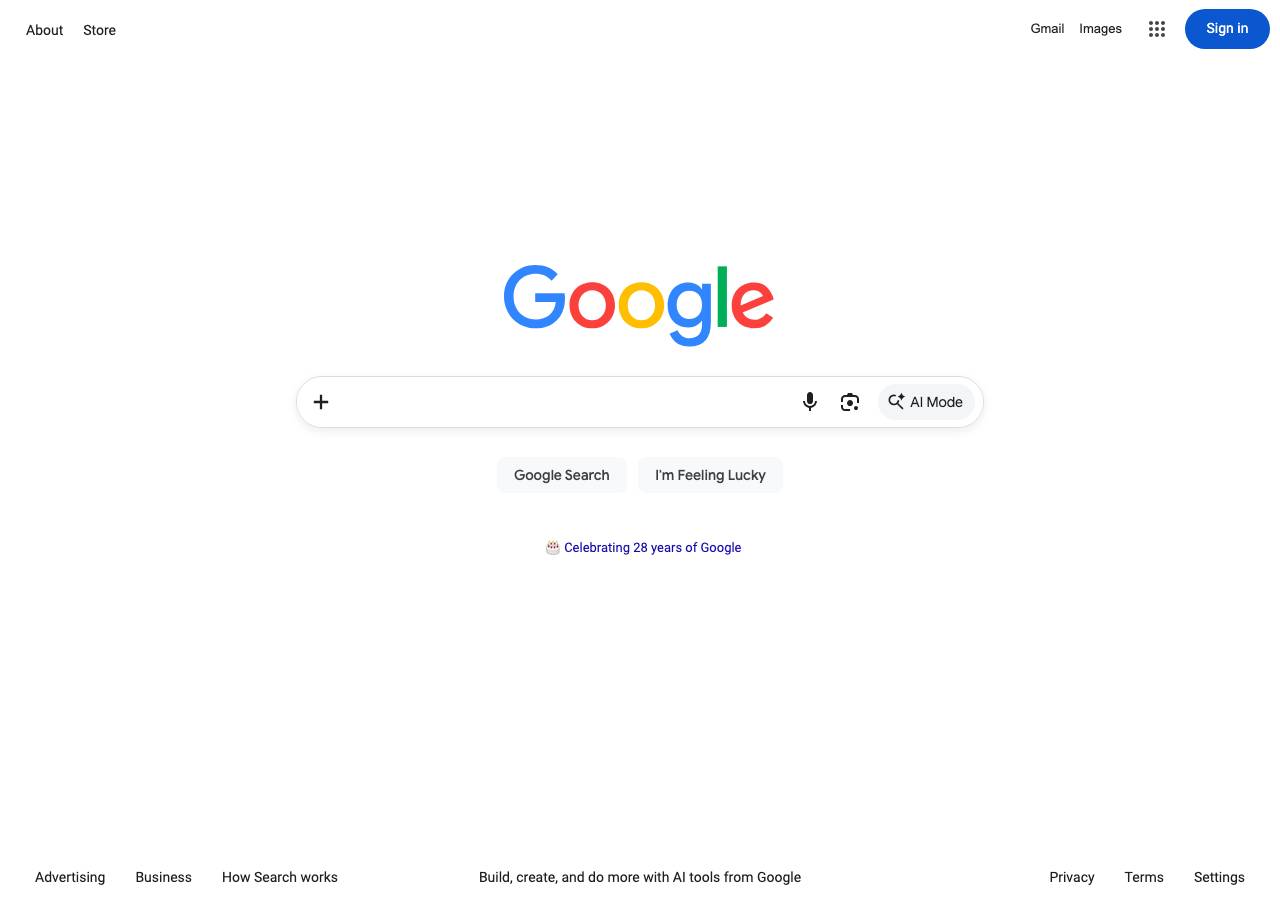Activate AI Mode in the search bar
This screenshot has width=1280, height=900.
pos(926,402)
